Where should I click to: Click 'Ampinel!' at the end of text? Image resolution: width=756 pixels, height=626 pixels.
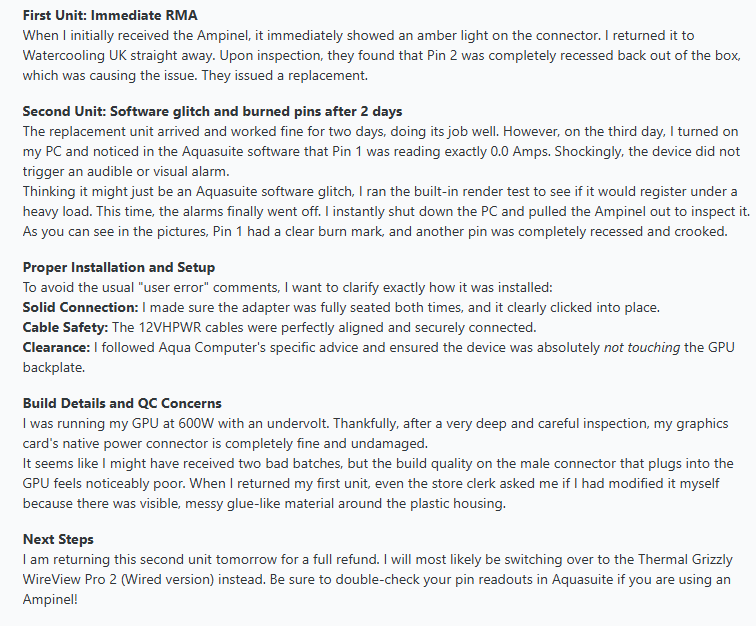(50, 599)
